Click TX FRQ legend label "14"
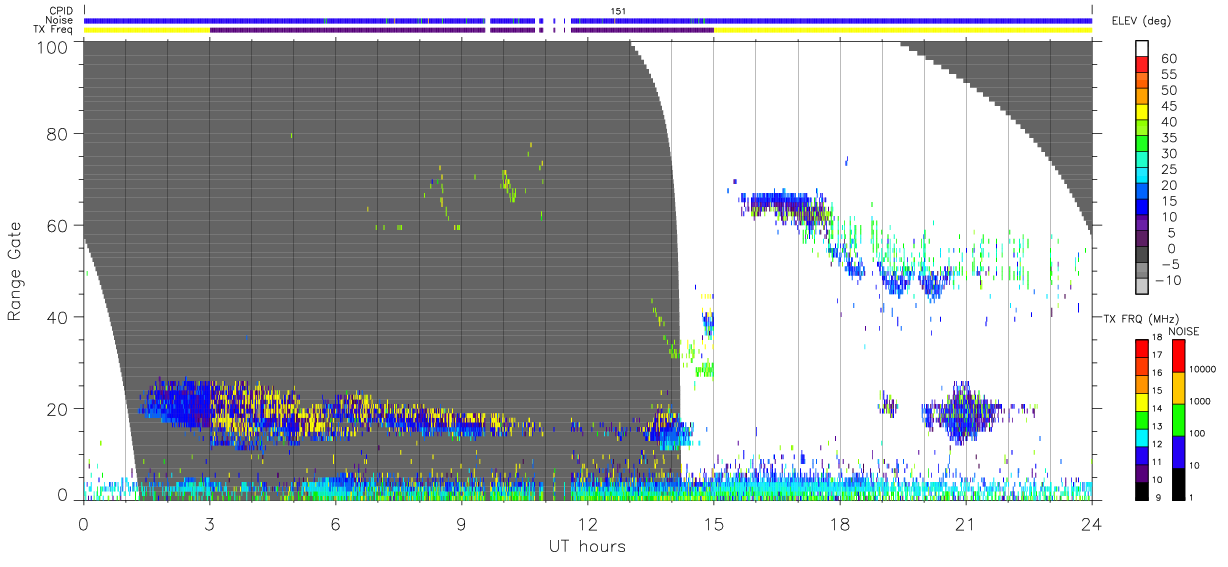1228x567 pixels. [1155, 408]
